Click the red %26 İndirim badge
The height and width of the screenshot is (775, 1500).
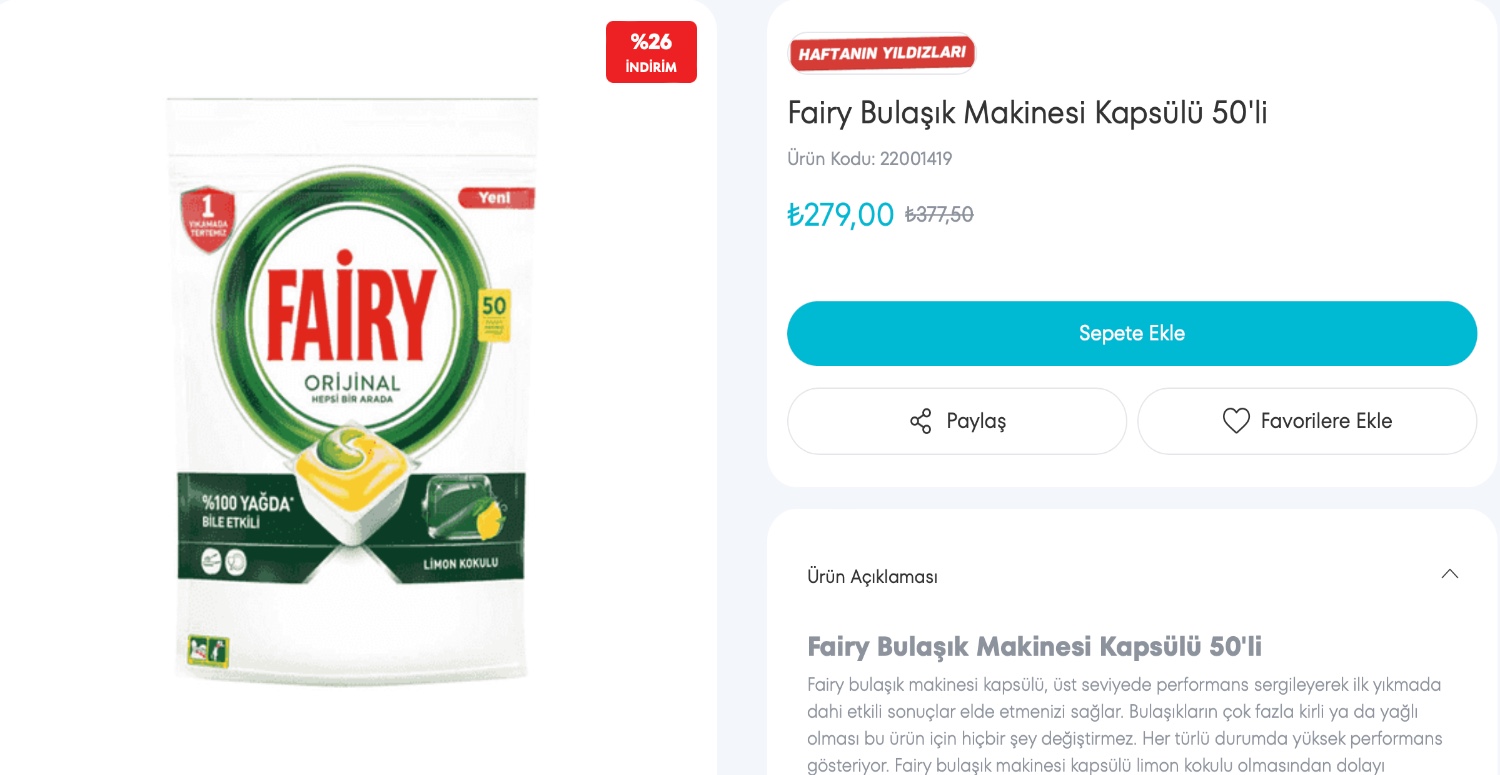click(x=651, y=52)
